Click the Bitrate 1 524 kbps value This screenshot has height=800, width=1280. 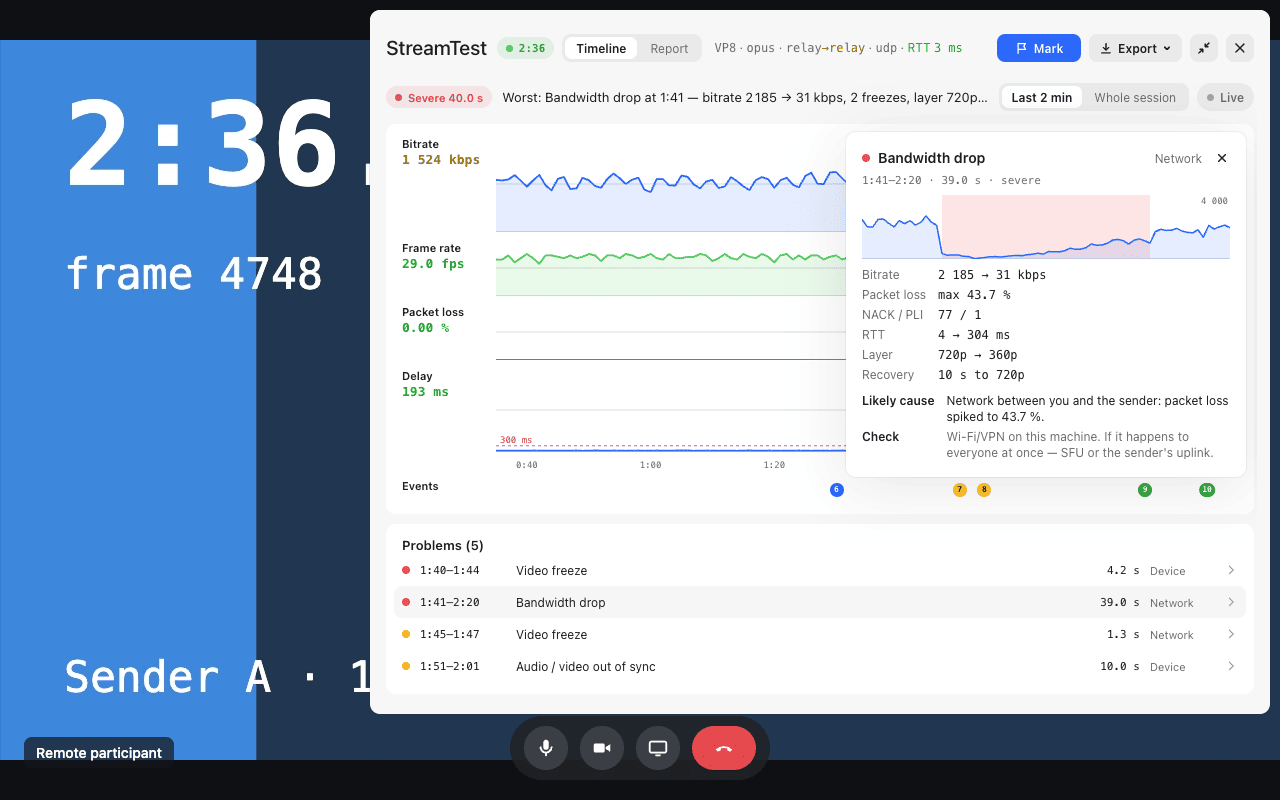pos(441,160)
